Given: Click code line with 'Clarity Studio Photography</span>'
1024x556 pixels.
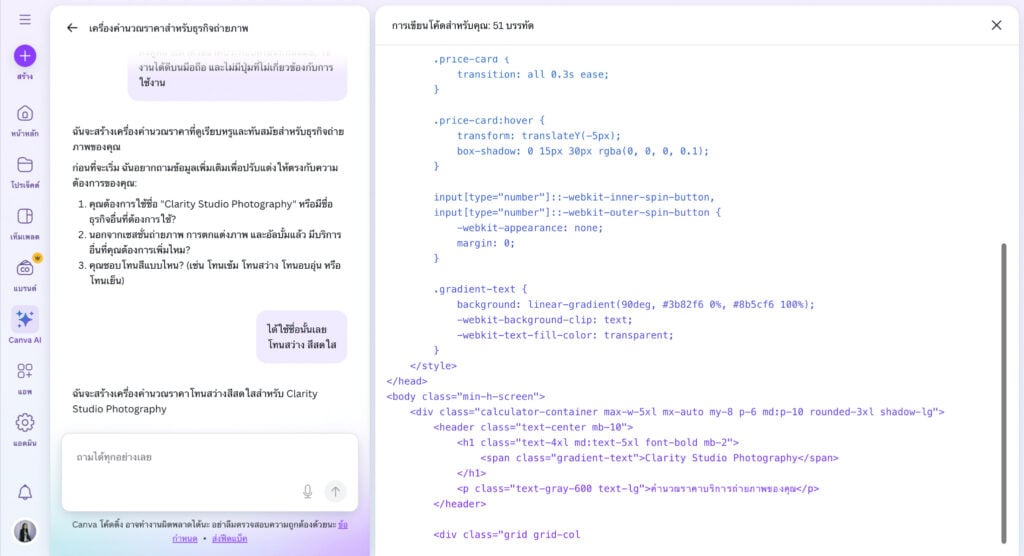Looking at the screenshot, I should point(659,458).
